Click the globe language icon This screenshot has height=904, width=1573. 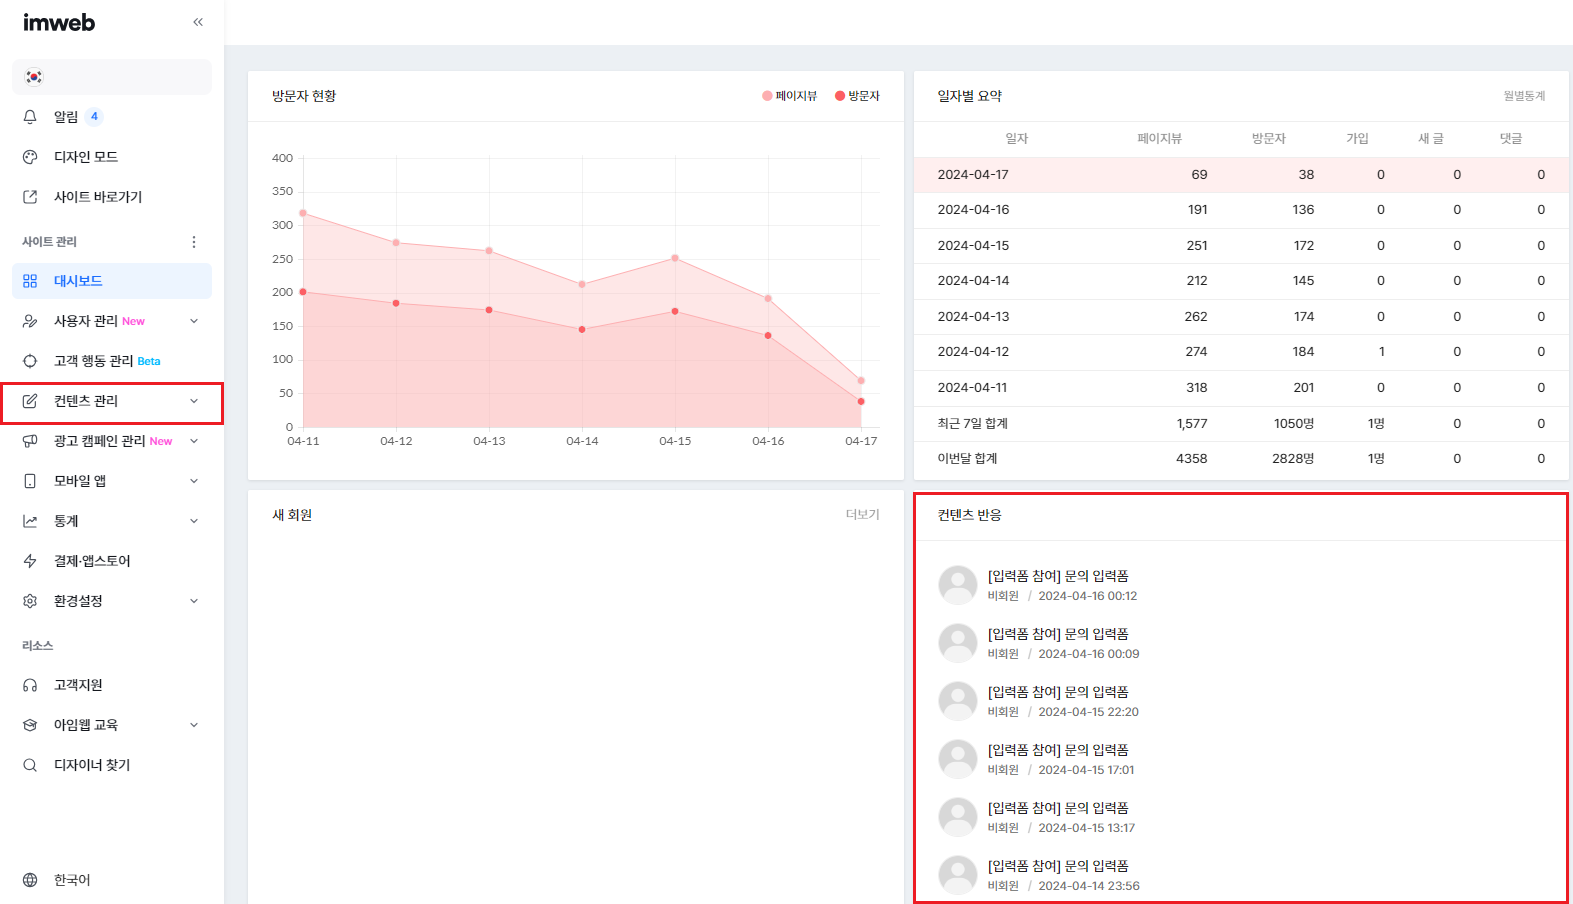click(x=30, y=880)
